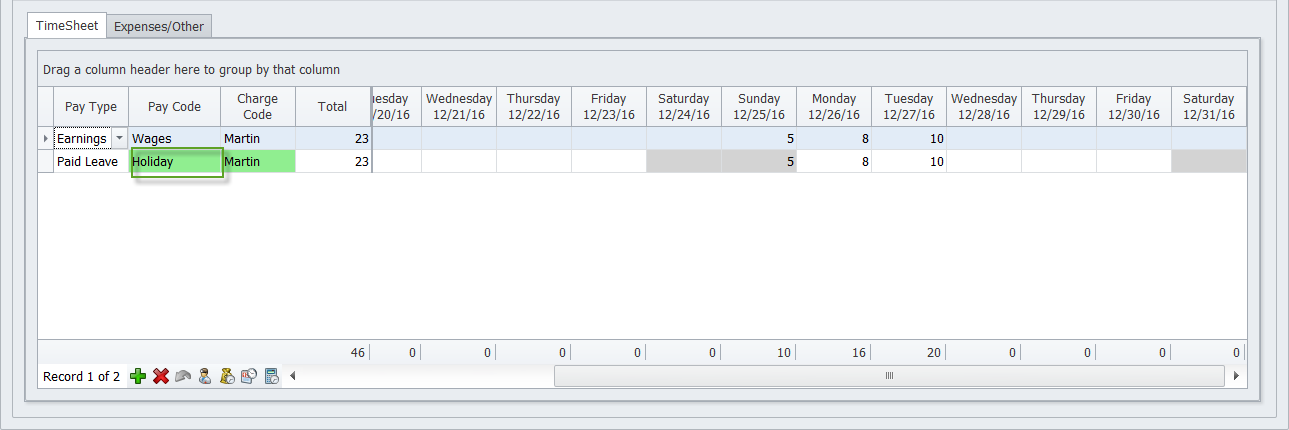
Task: Click the calculator with clock icon
Action: click(271, 376)
